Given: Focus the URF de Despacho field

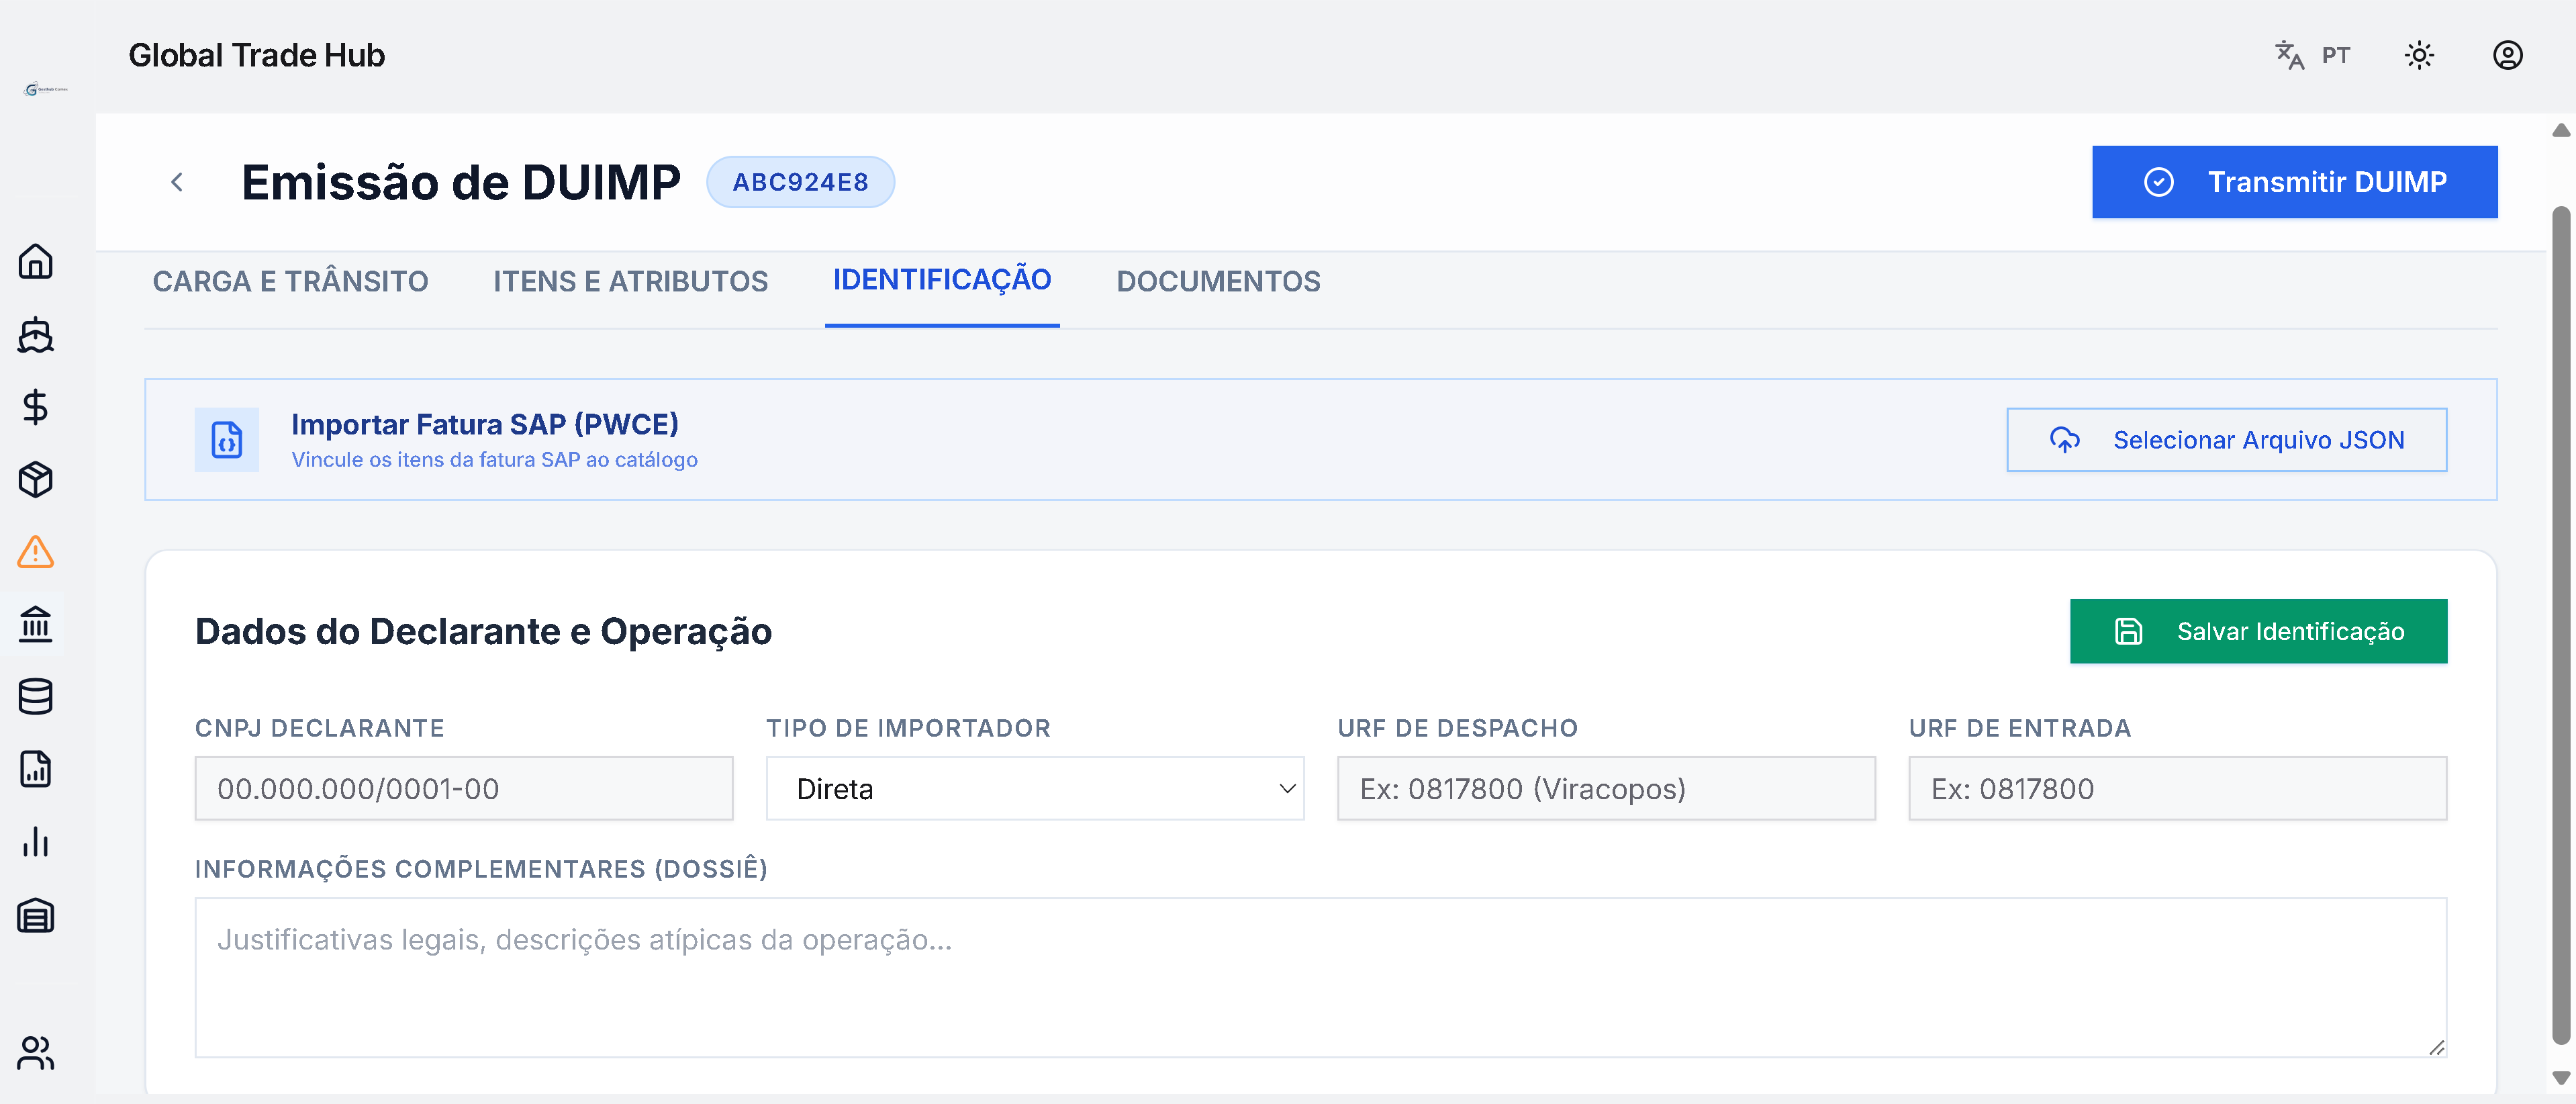Looking at the screenshot, I should pos(1606,789).
